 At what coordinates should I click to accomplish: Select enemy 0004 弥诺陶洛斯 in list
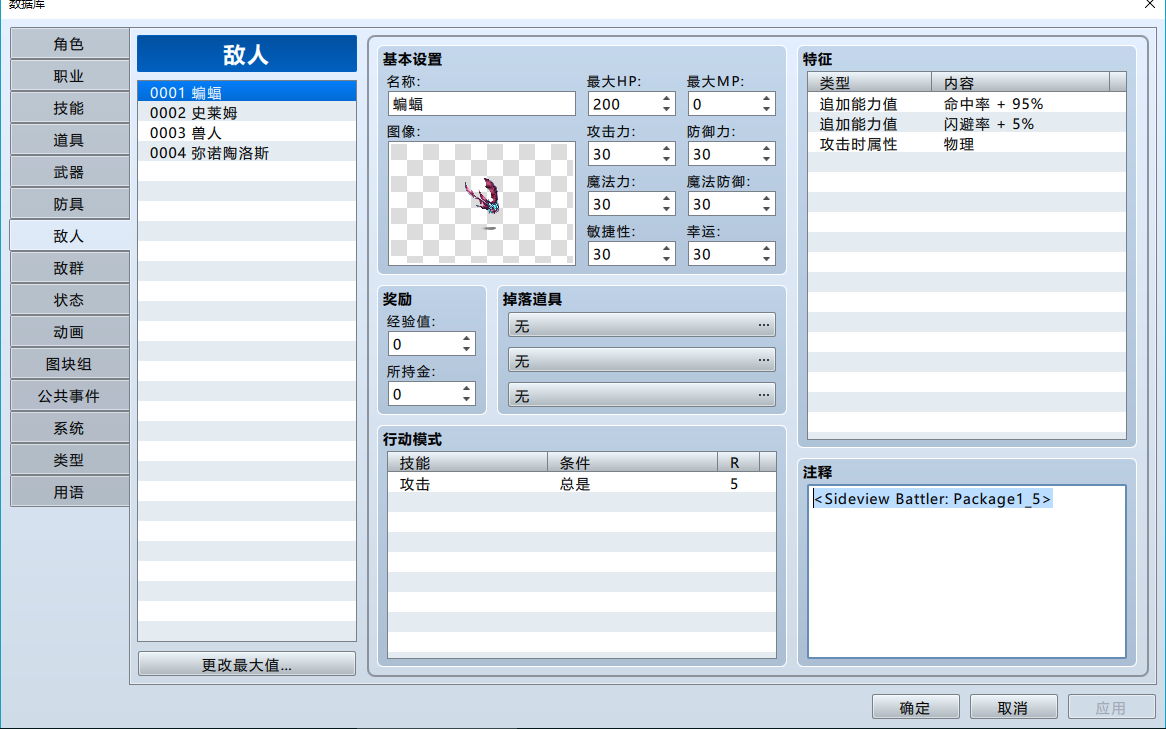click(247, 153)
